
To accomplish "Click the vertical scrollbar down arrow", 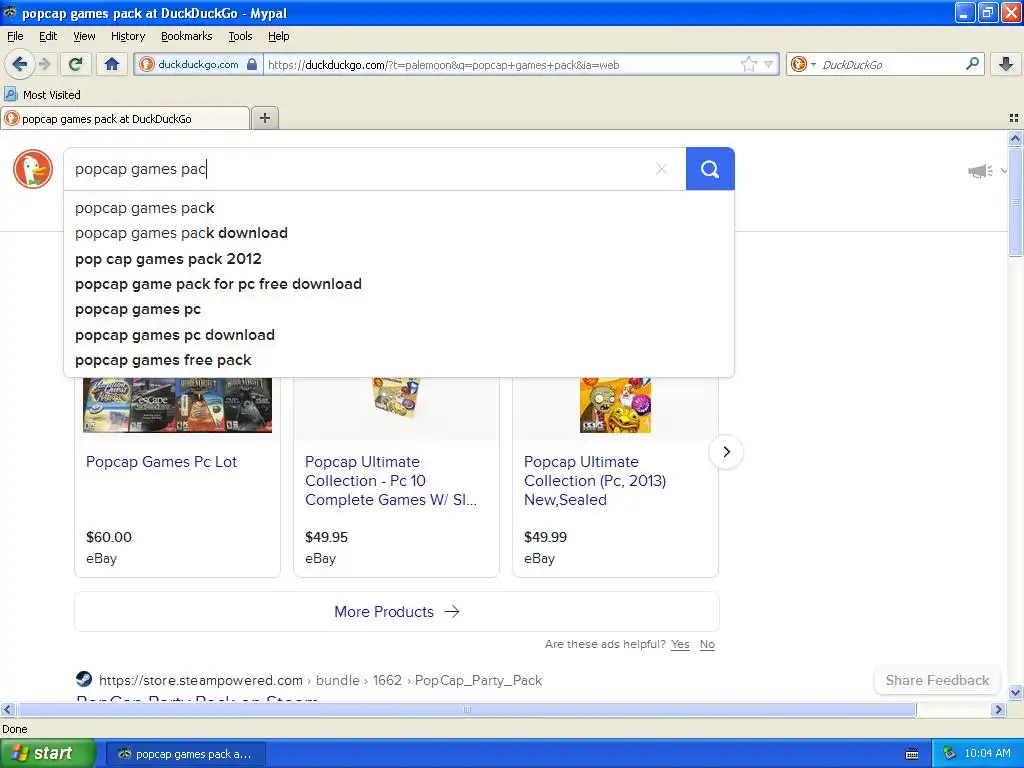I will (x=1015, y=692).
